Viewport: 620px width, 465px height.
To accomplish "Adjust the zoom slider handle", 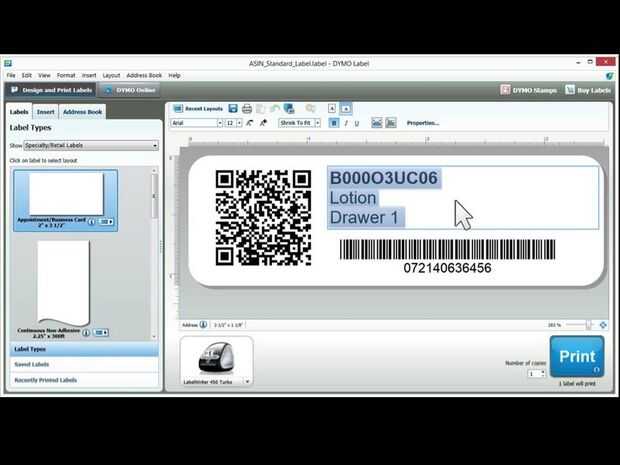I will pos(589,325).
